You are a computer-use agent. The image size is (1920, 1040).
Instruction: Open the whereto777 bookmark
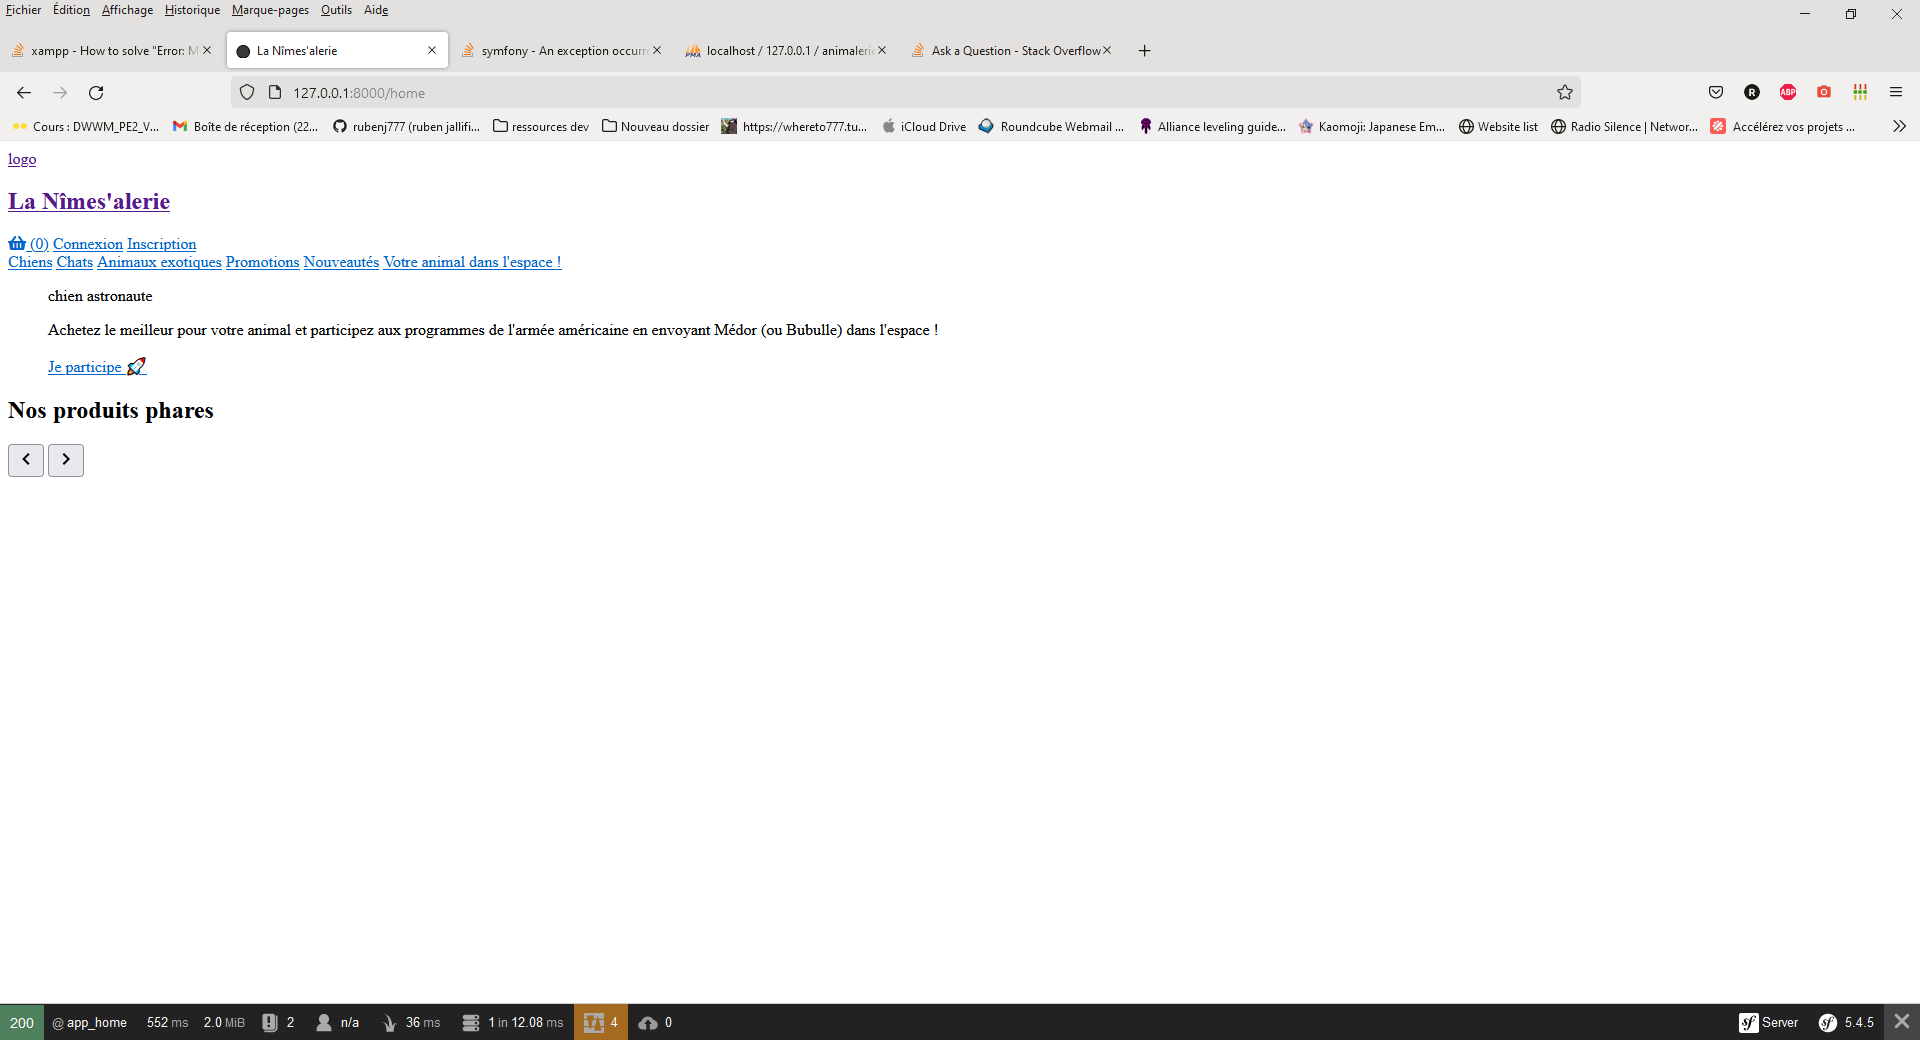point(795,127)
